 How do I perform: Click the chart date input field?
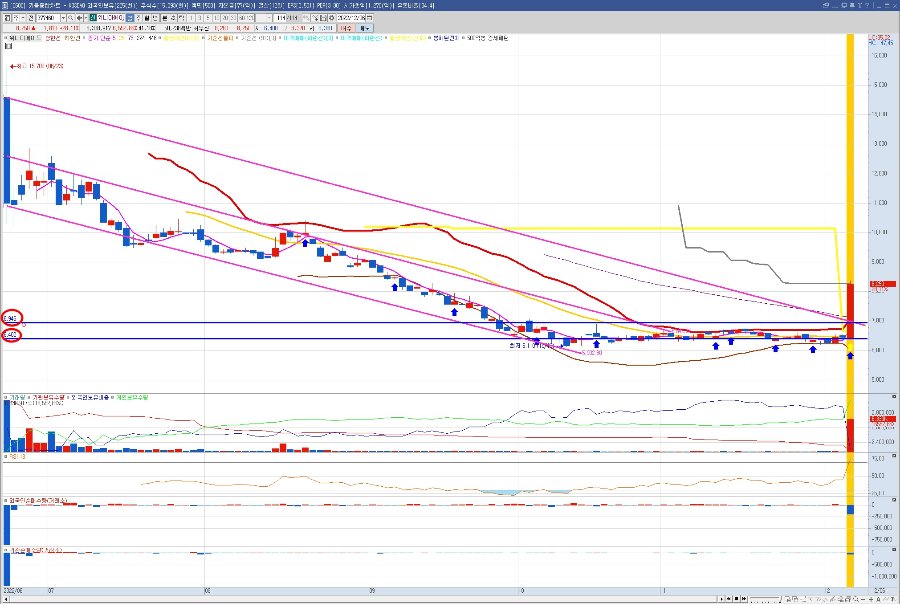tap(351, 18)
